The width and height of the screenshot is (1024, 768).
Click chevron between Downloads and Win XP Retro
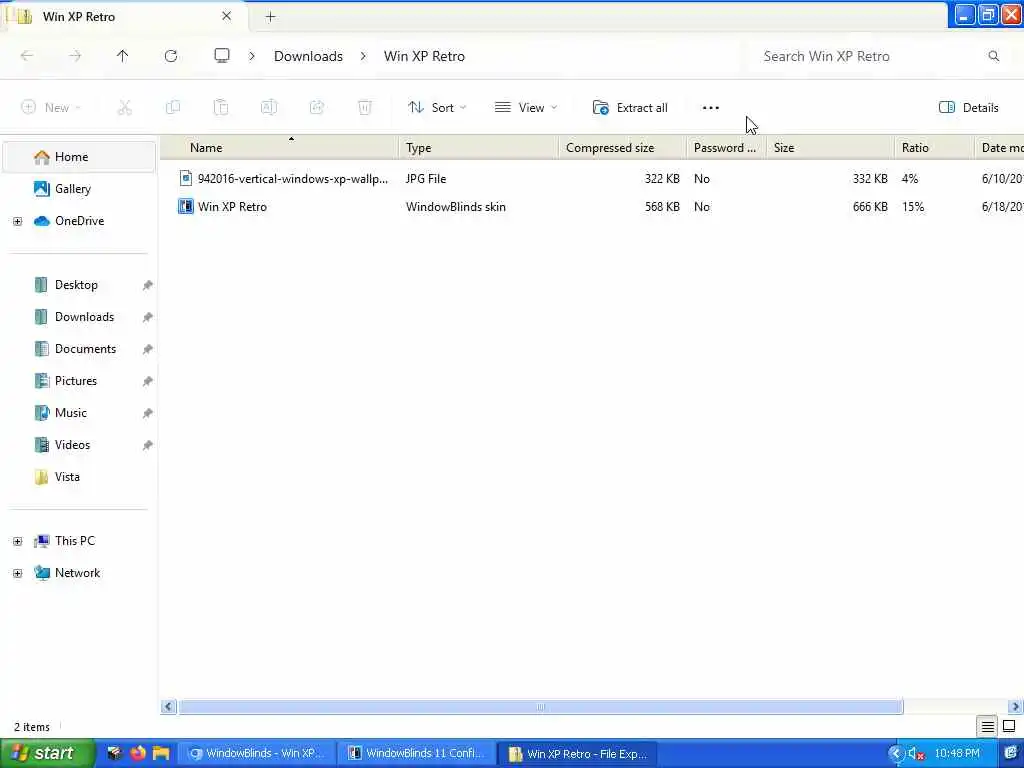(363, 56)
